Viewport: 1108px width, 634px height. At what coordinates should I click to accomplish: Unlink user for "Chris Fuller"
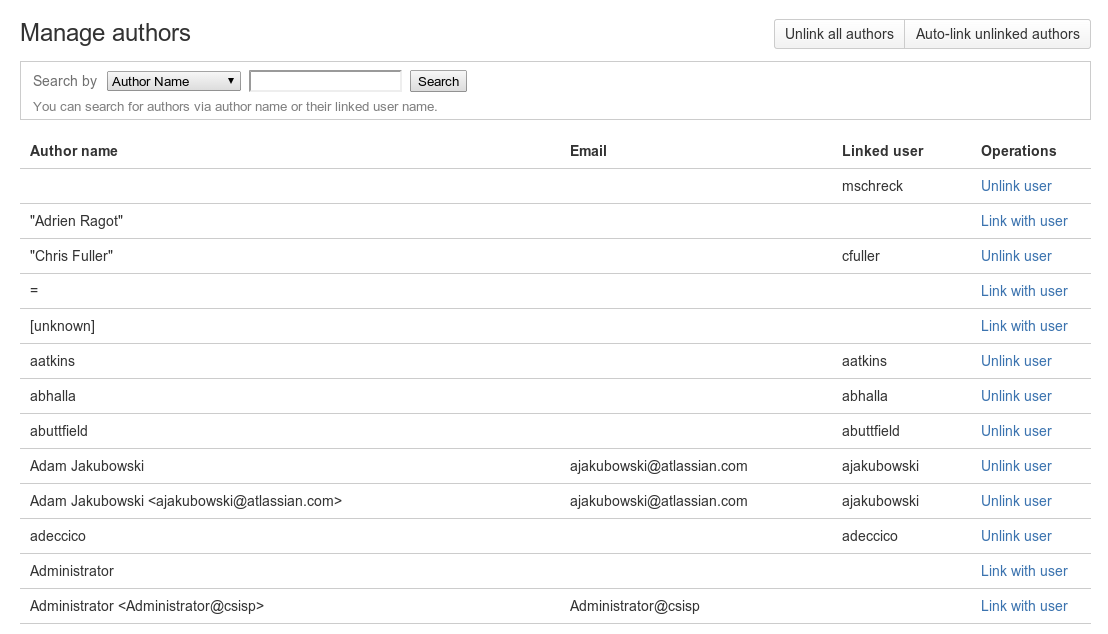coord(1016,256)
